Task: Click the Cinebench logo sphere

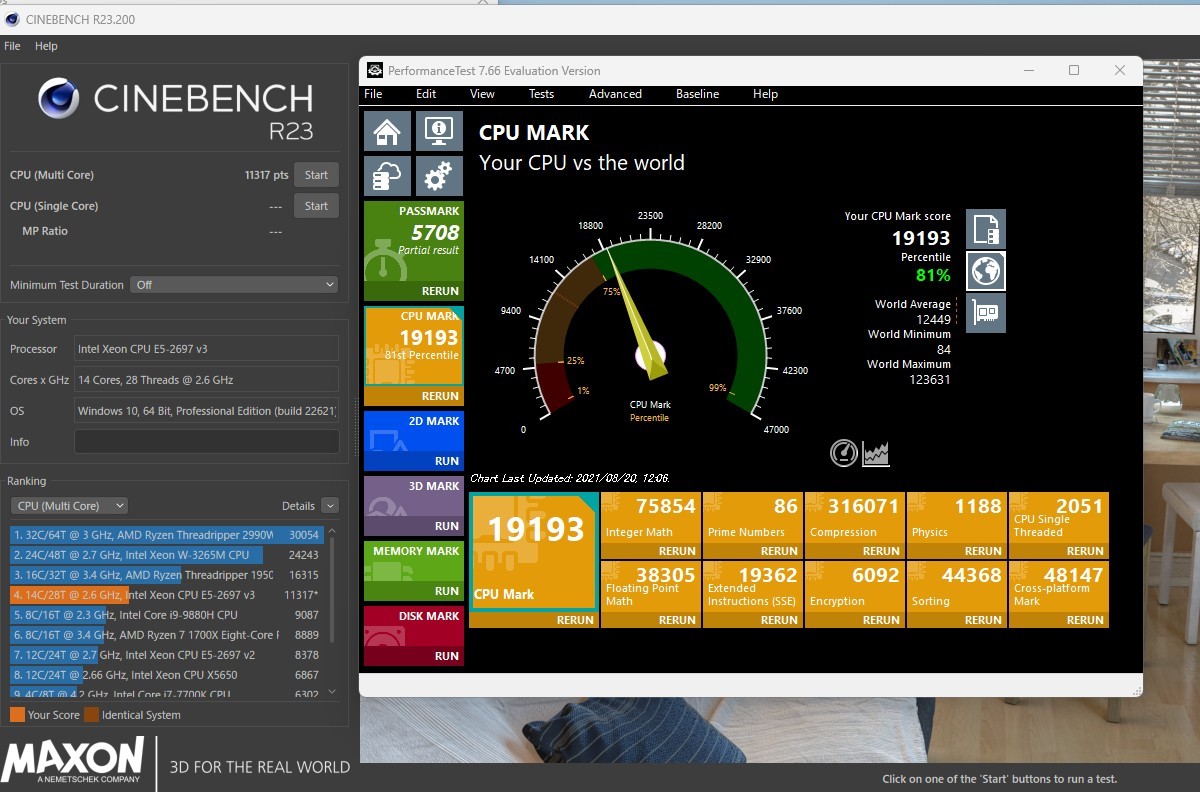Action: (59, 98)
